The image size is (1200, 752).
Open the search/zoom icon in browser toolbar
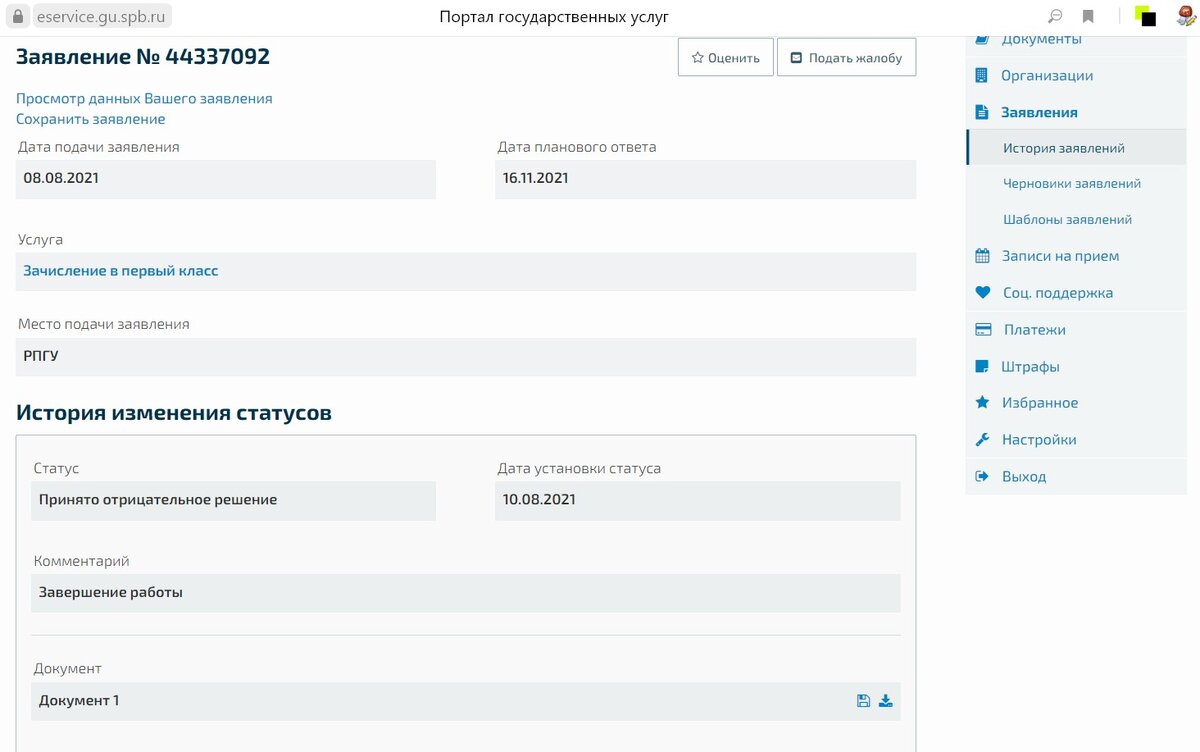click(1054, 17)
